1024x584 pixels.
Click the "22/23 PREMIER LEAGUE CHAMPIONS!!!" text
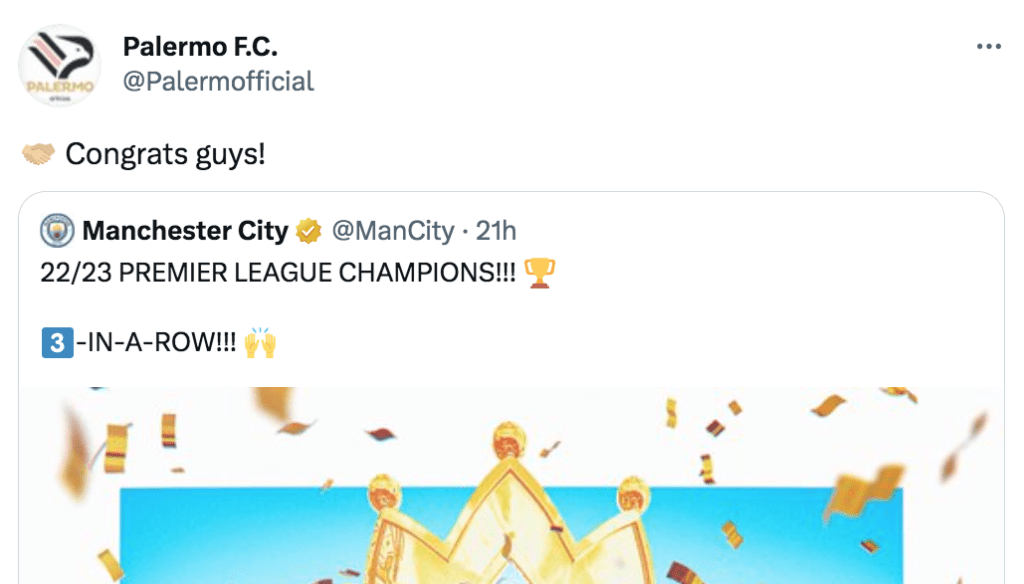click(278, 273)
